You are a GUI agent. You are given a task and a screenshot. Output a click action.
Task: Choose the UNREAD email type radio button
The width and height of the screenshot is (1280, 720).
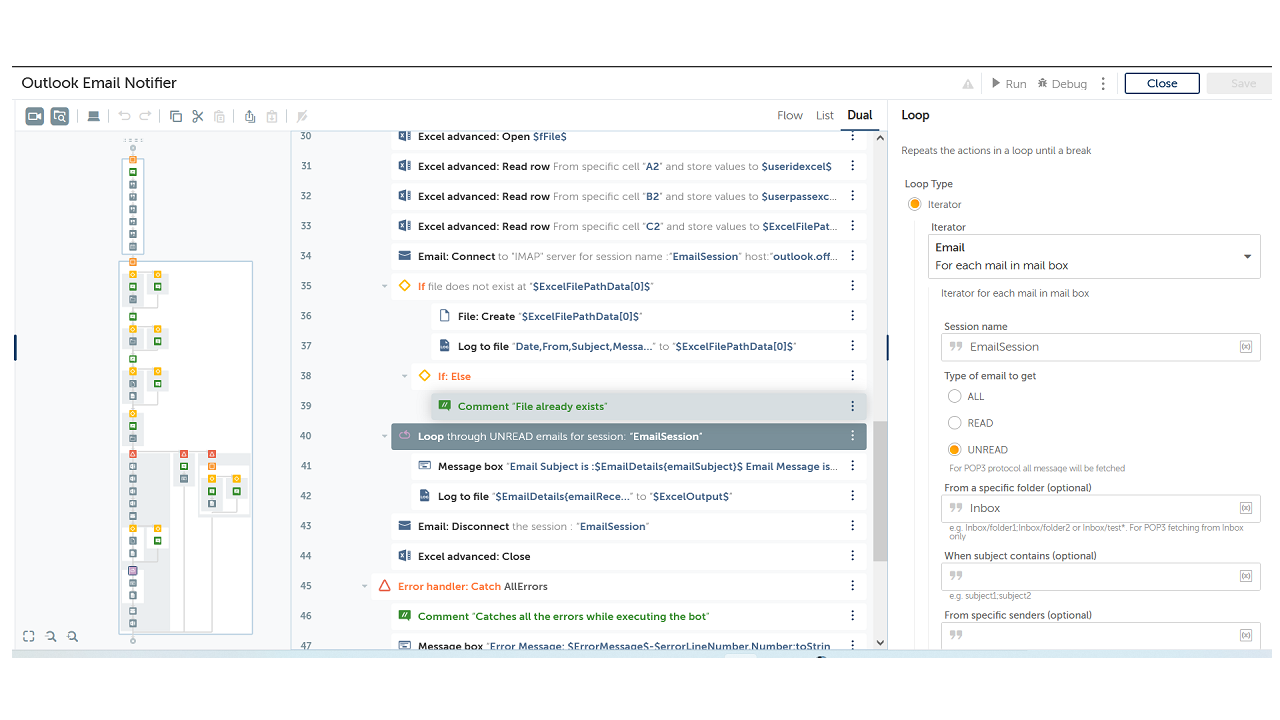955,450
